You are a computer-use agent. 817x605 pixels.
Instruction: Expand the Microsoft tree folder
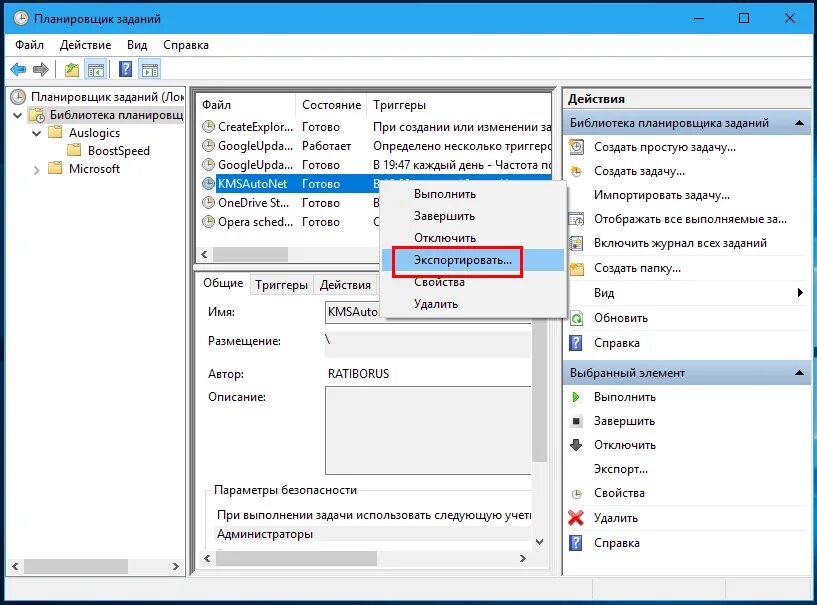pyautogui.click(x=36, y=170)
